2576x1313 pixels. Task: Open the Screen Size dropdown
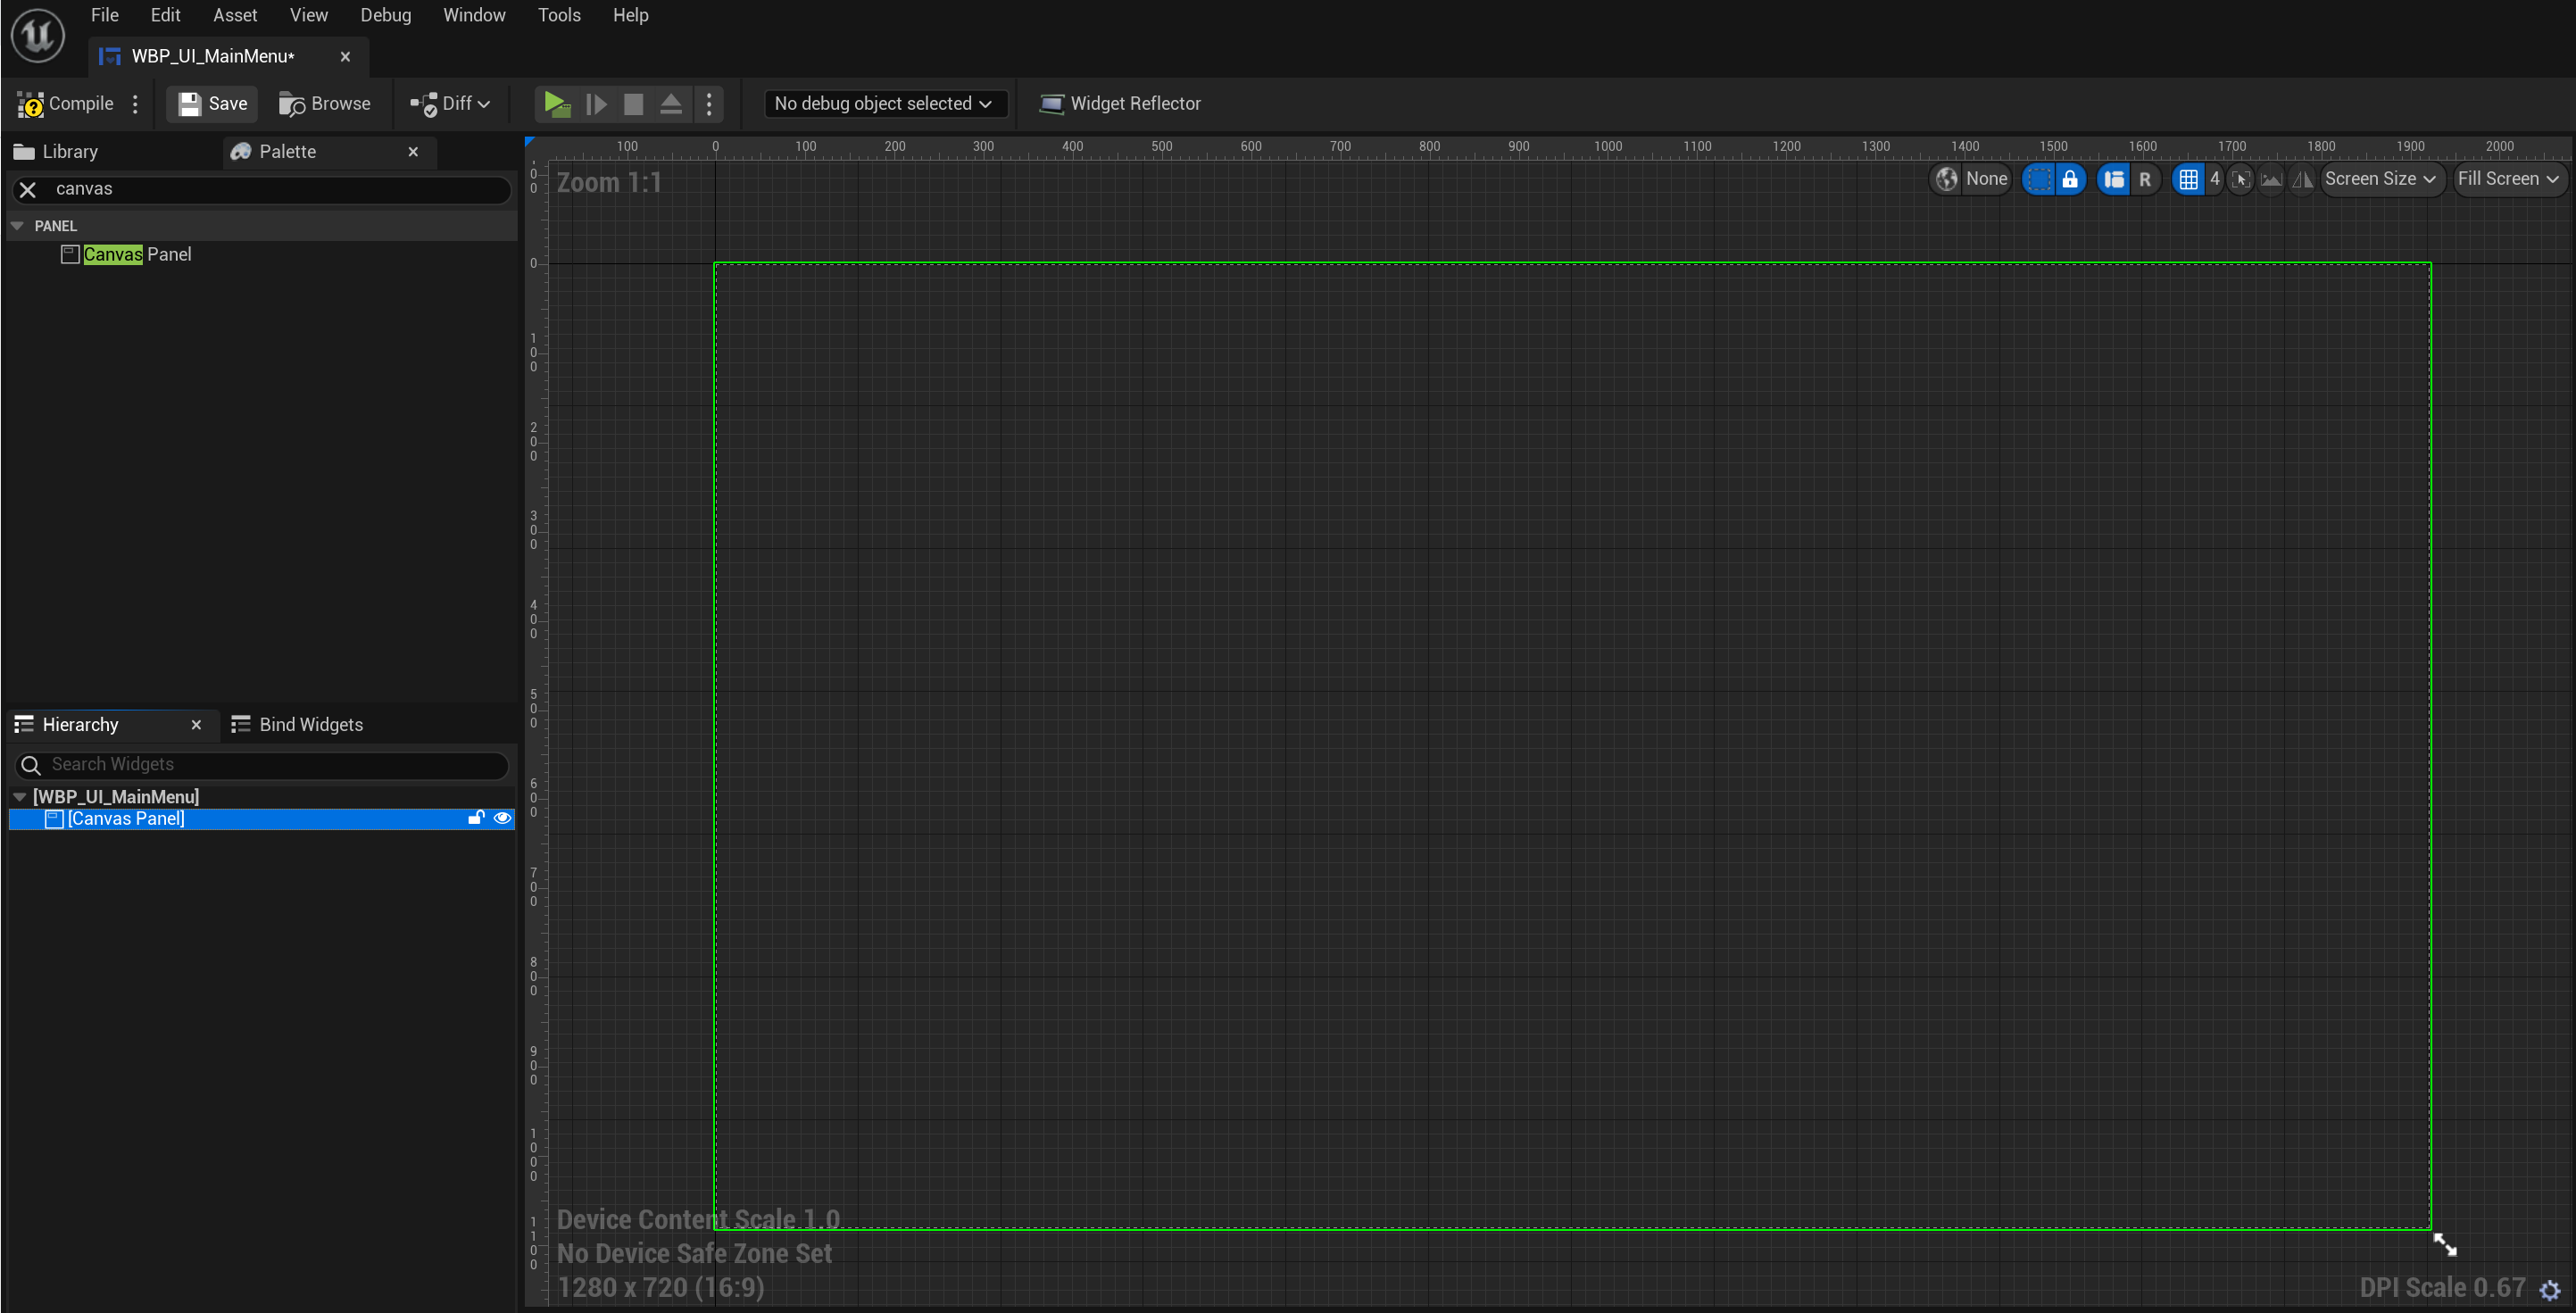click(x=2379, y=179)
